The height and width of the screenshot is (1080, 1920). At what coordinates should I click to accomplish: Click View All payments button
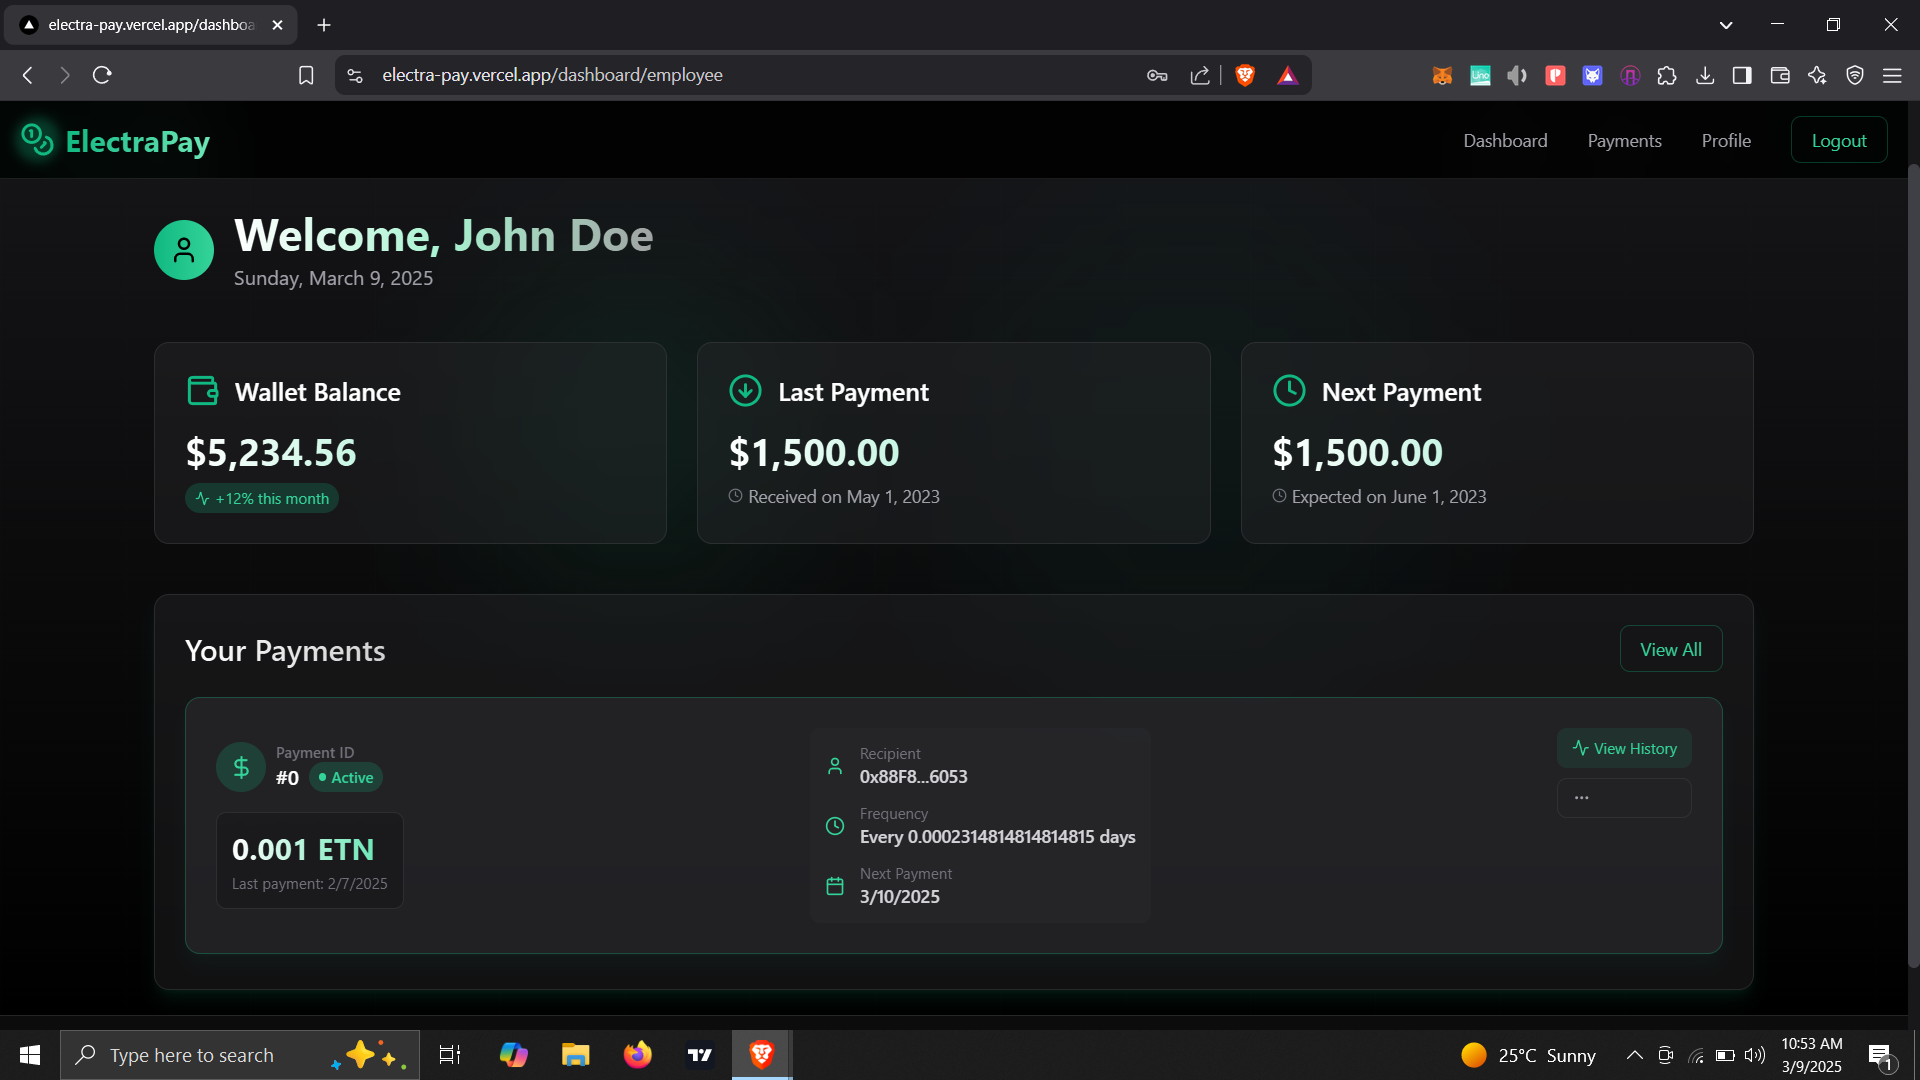[x=1670, y=649]
